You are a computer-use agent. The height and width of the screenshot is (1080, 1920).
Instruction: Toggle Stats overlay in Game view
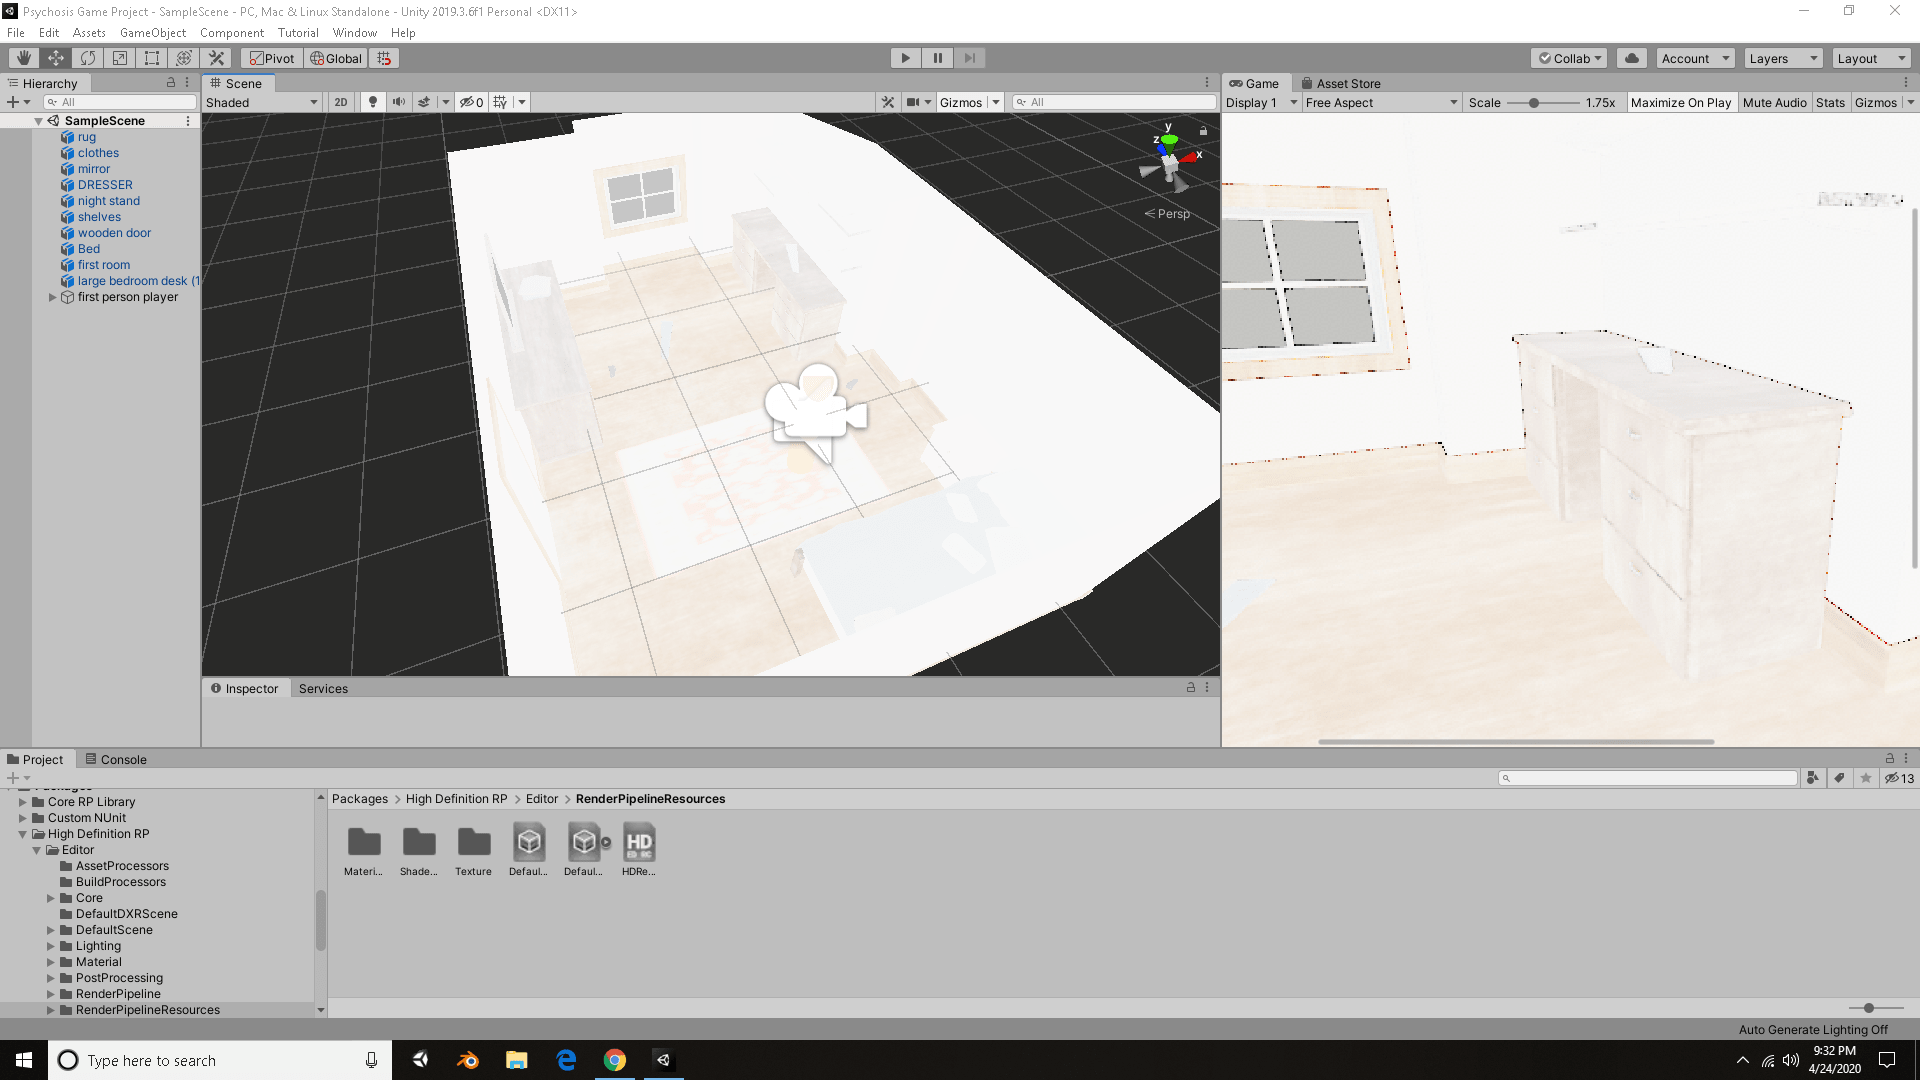(1830, 102)
